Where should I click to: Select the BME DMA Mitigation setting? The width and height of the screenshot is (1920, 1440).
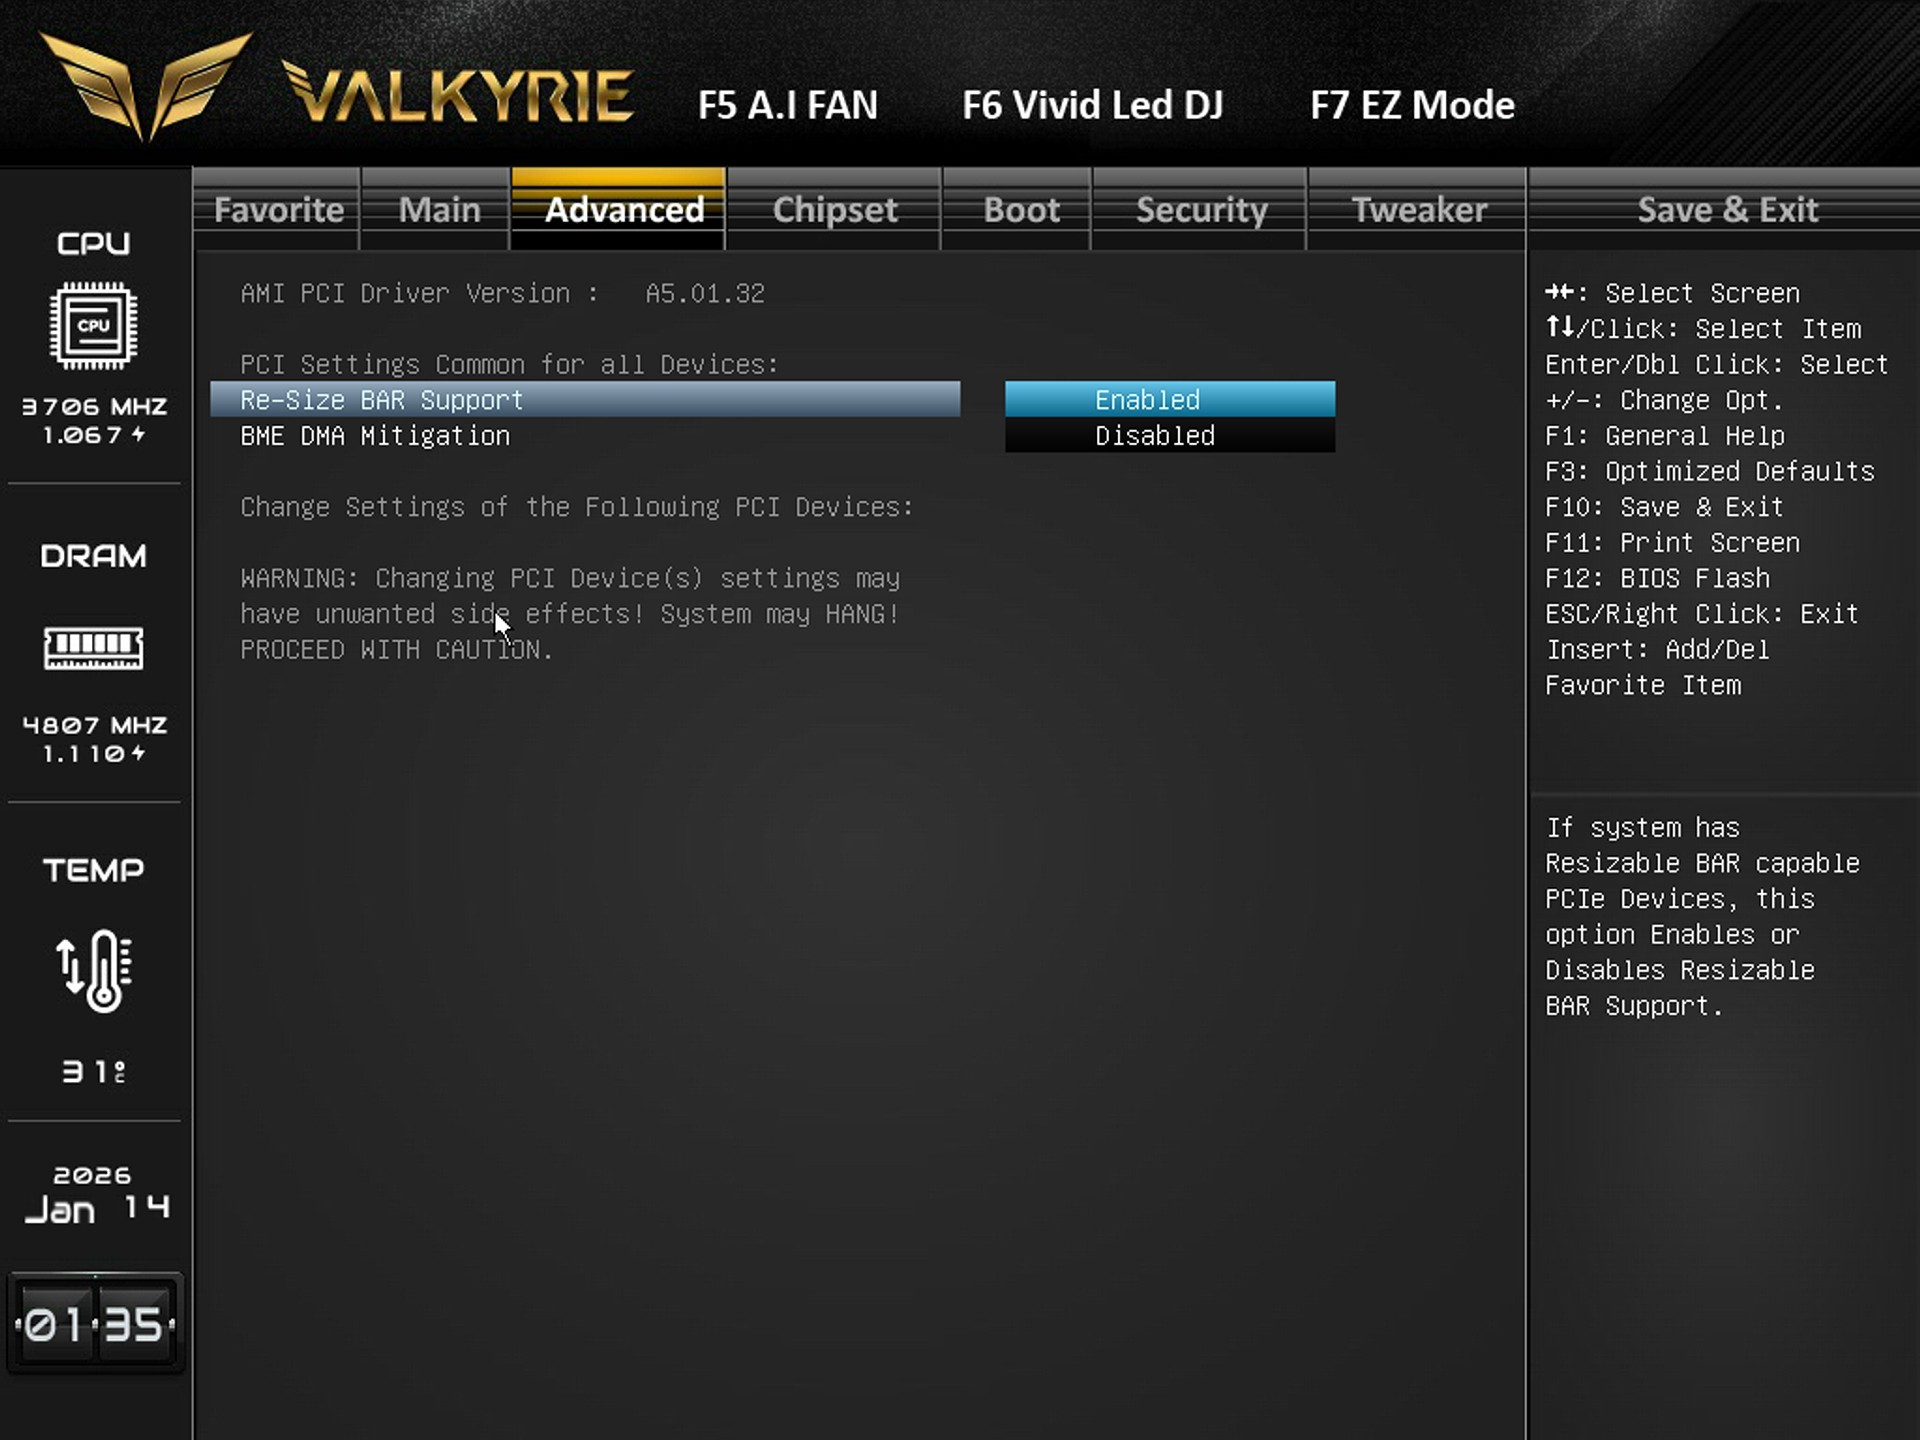375,436
